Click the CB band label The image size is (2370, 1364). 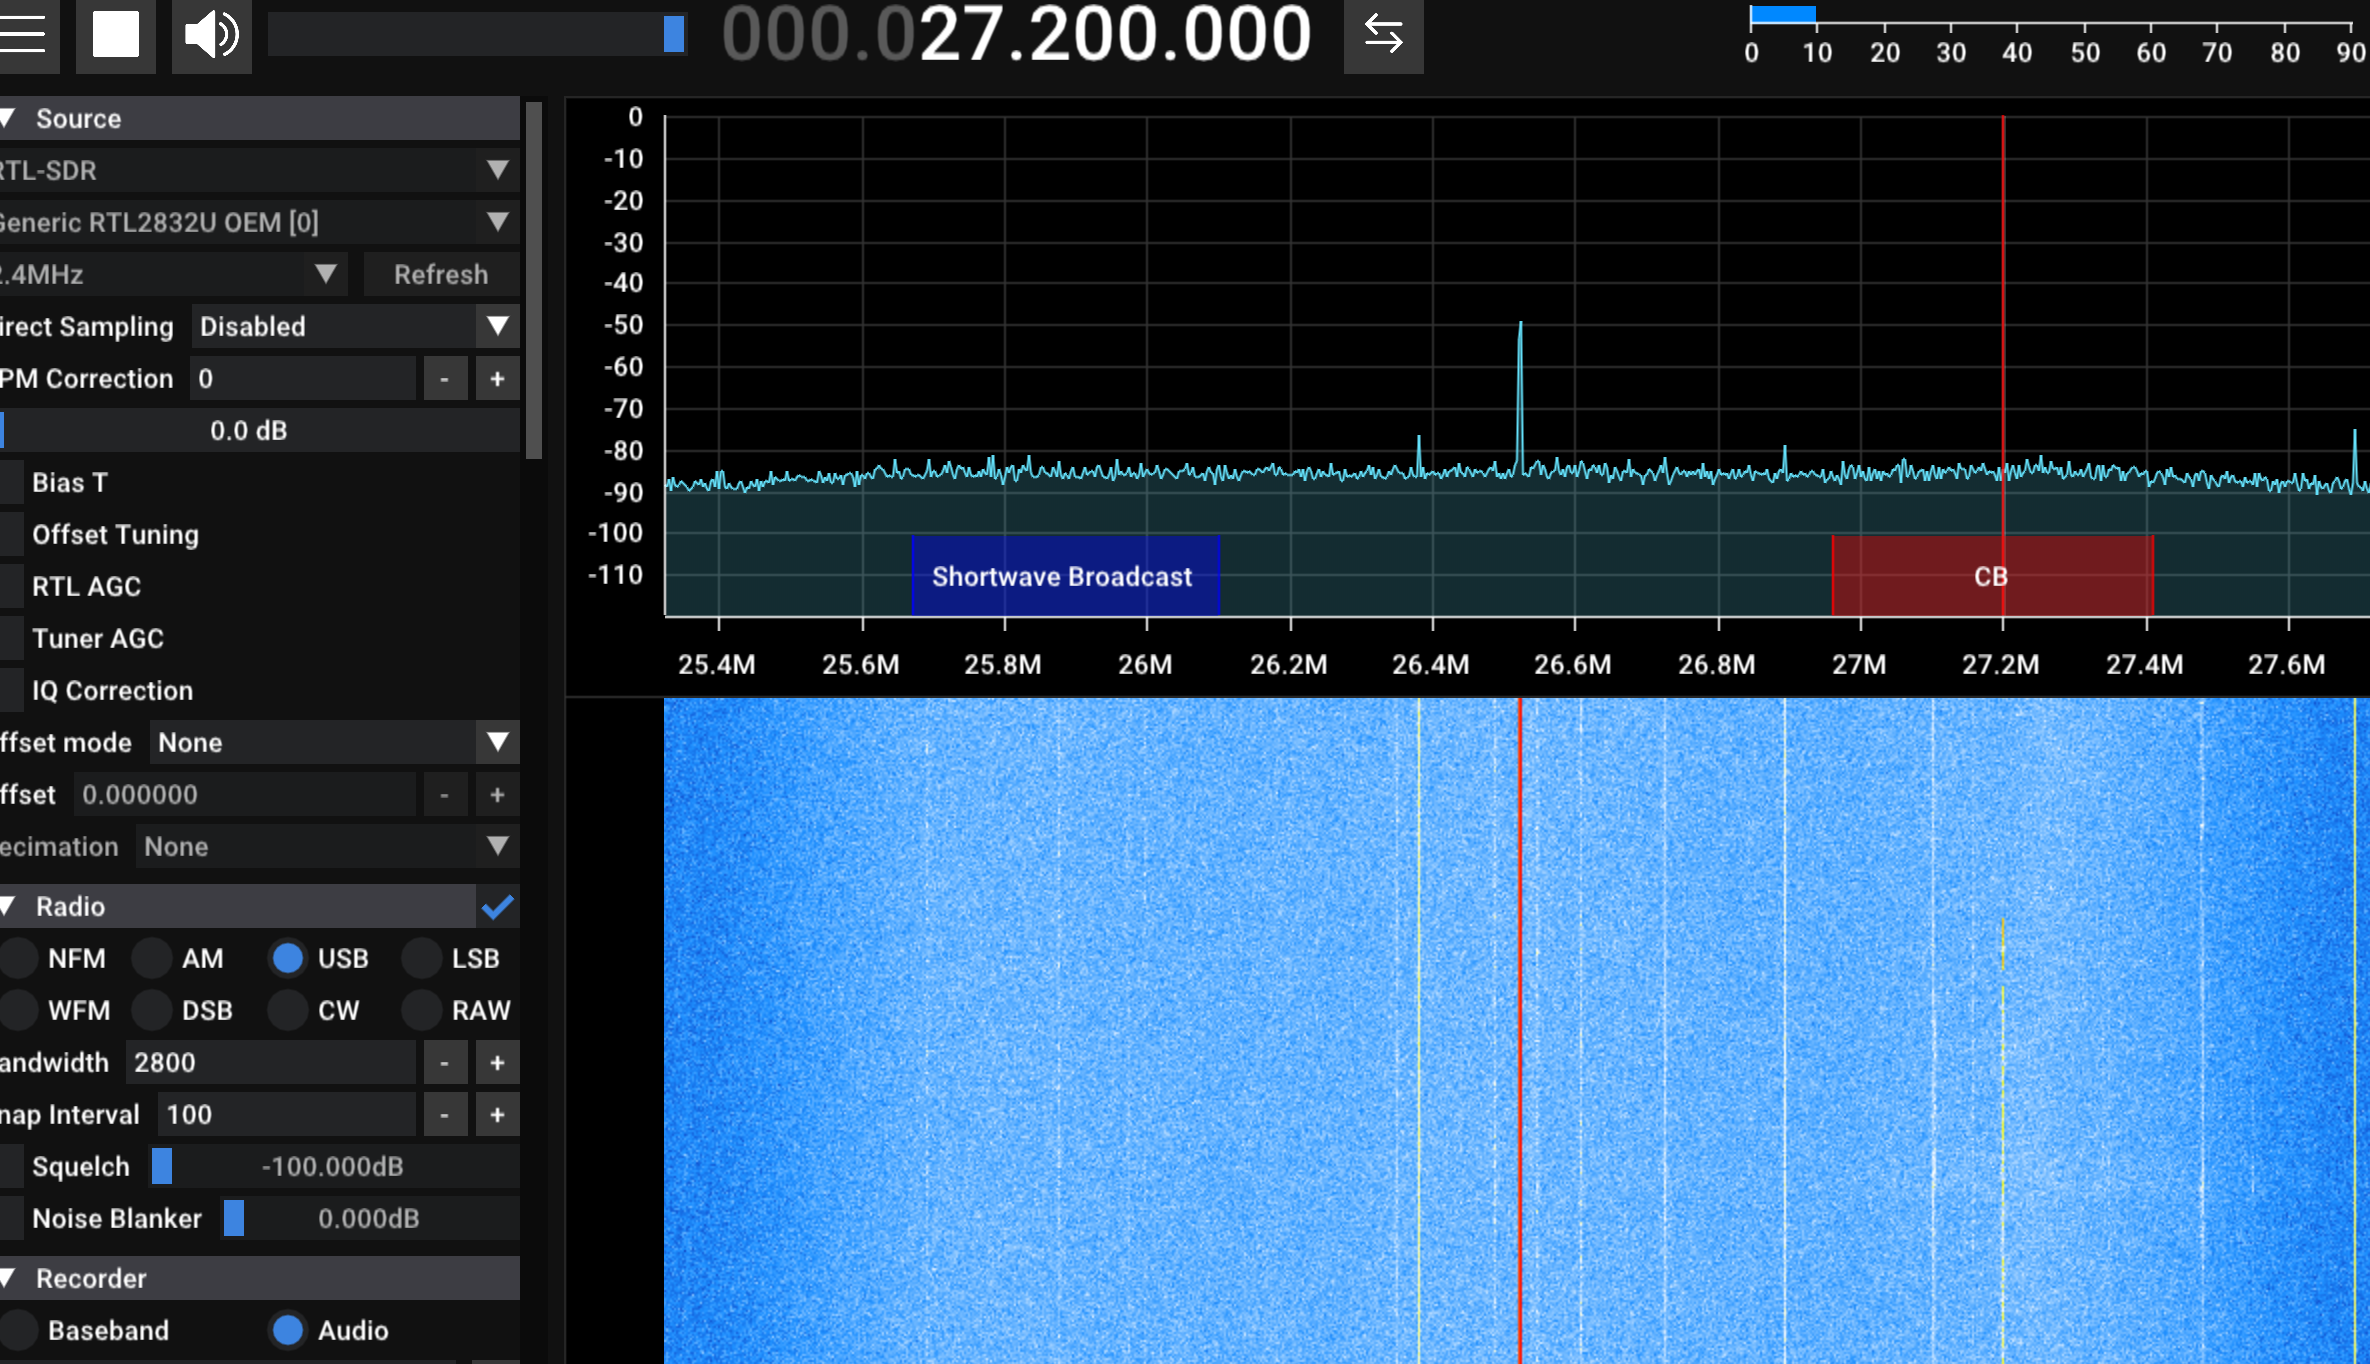click(x=1992, y=576)
